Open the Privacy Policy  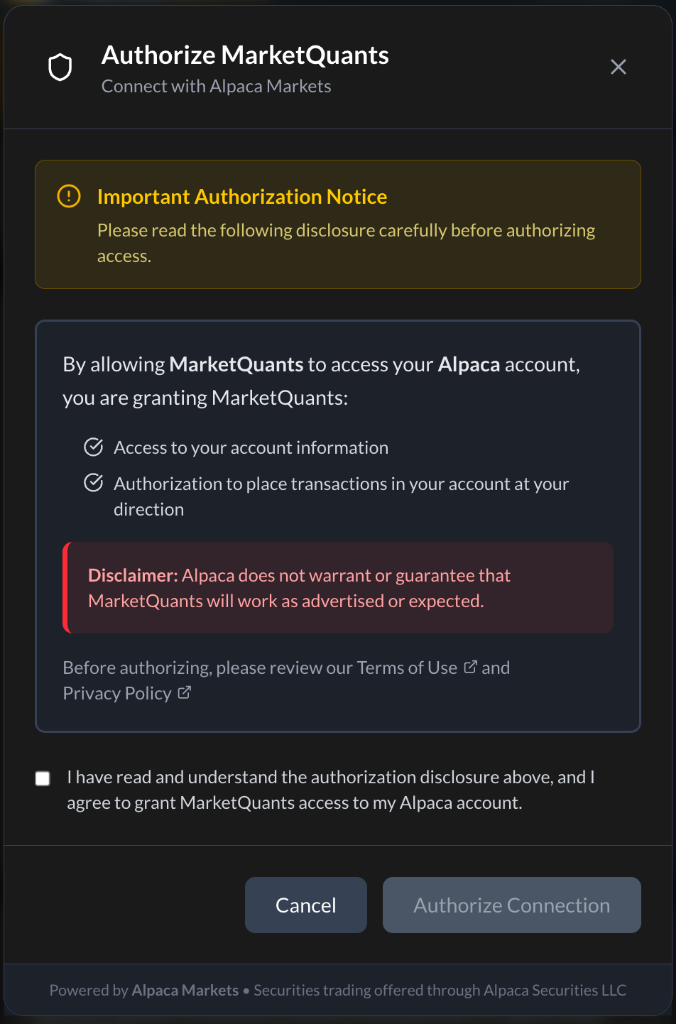[117, 692]
